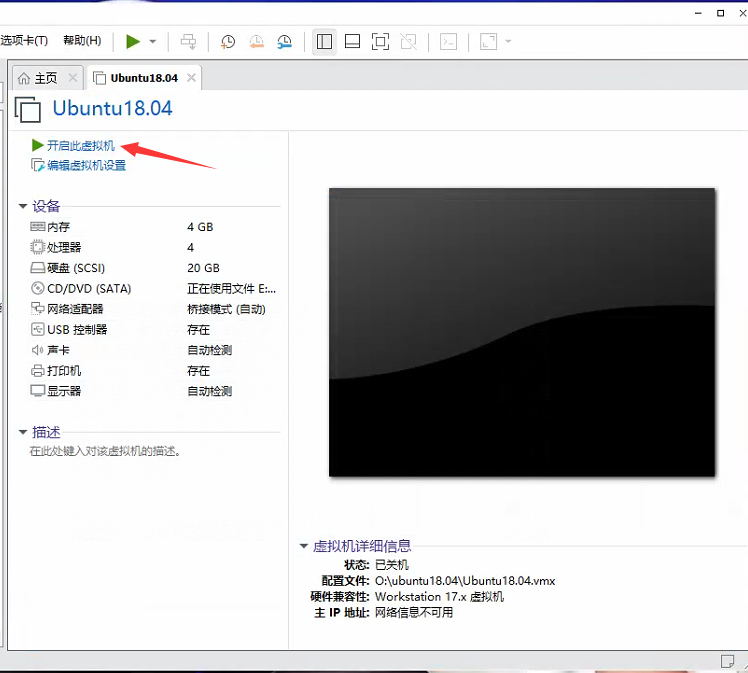The image size is (748, 673).
Task: Click the Ubuntu18.04 title heading
Action: 113,108
